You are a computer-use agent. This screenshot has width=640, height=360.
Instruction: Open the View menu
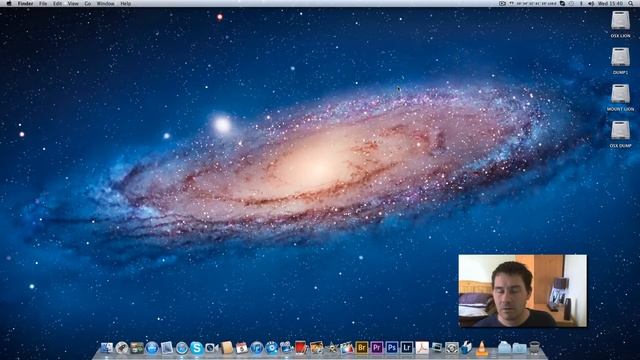tap(73, 3)
